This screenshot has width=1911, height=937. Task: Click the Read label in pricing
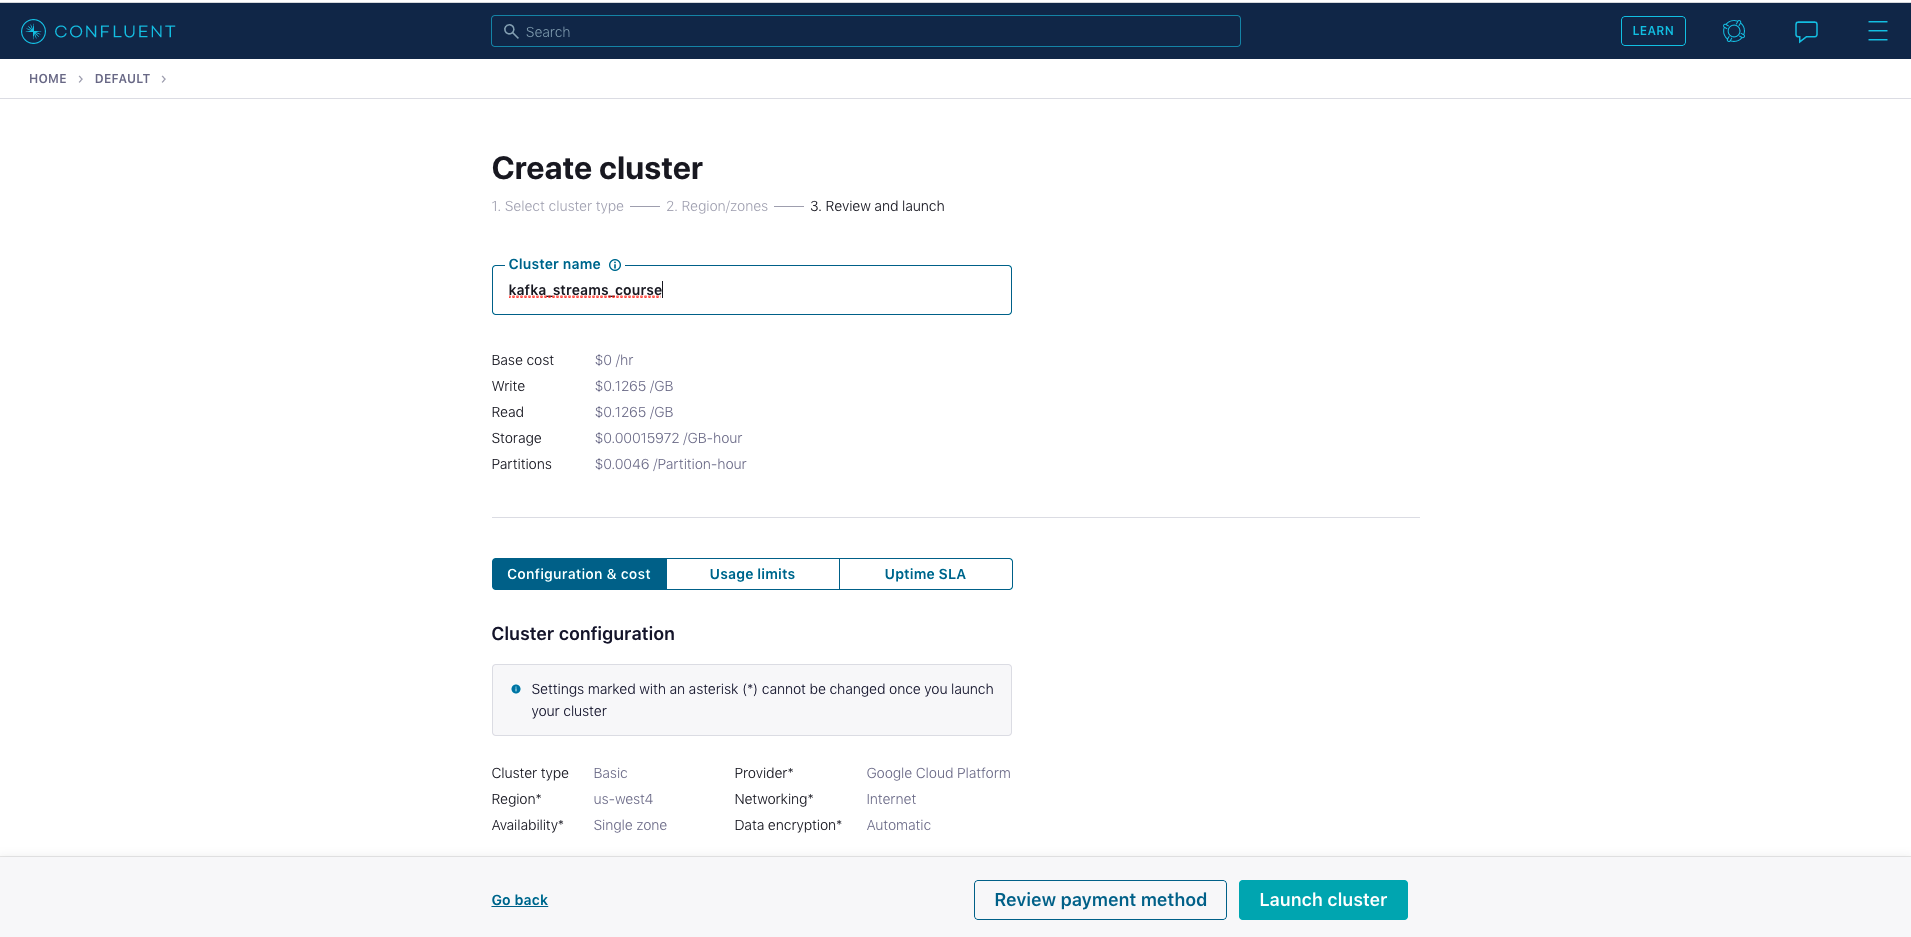pyautogui.click(x=507, y=412)
